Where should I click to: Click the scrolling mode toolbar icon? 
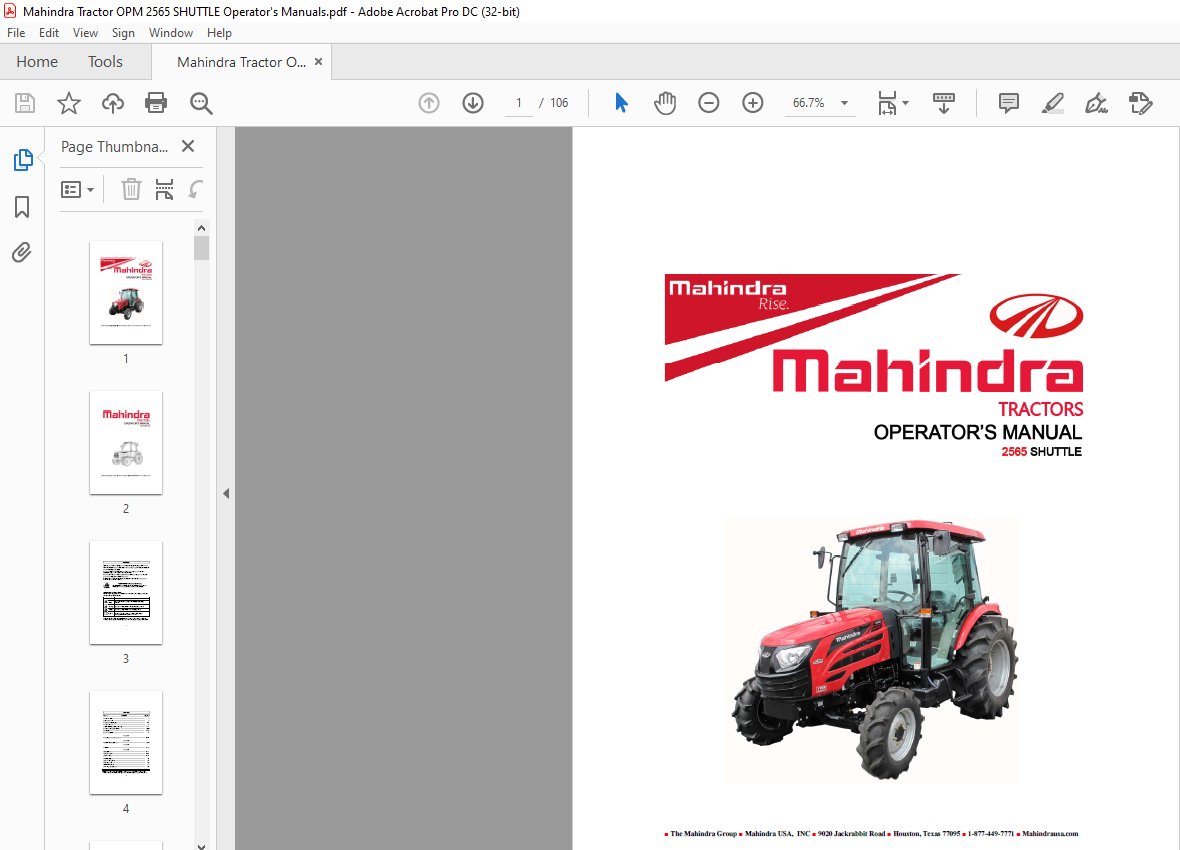click(943, 103)
